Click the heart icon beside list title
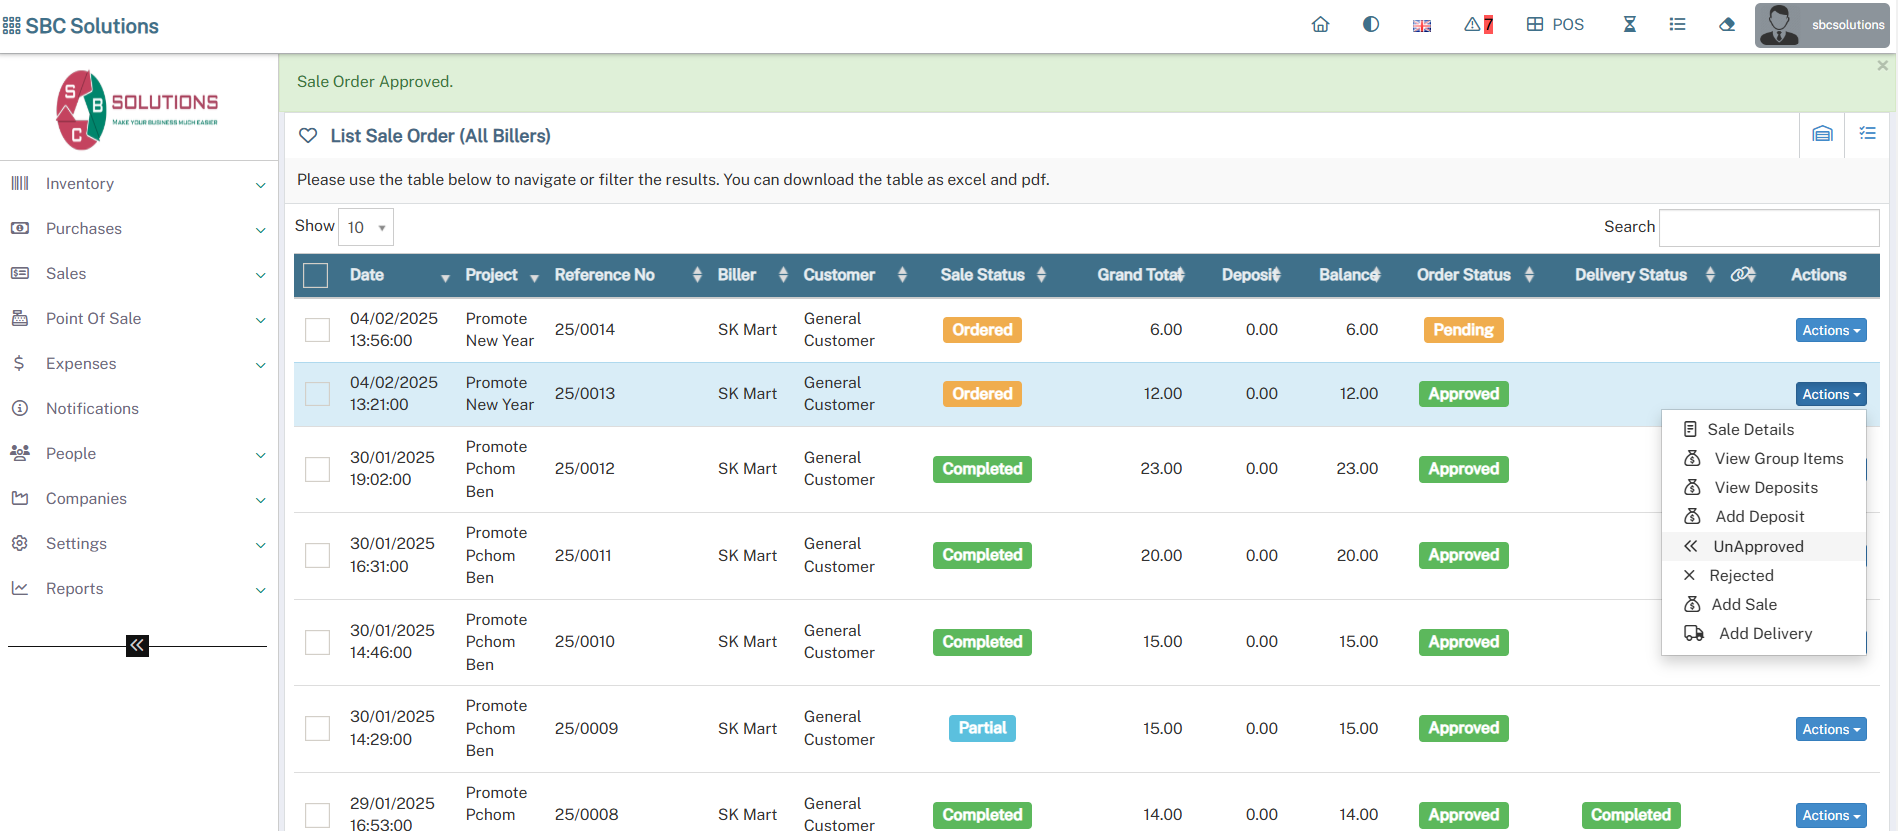This screenshot has height=831, width=1898. coord(308,136)
